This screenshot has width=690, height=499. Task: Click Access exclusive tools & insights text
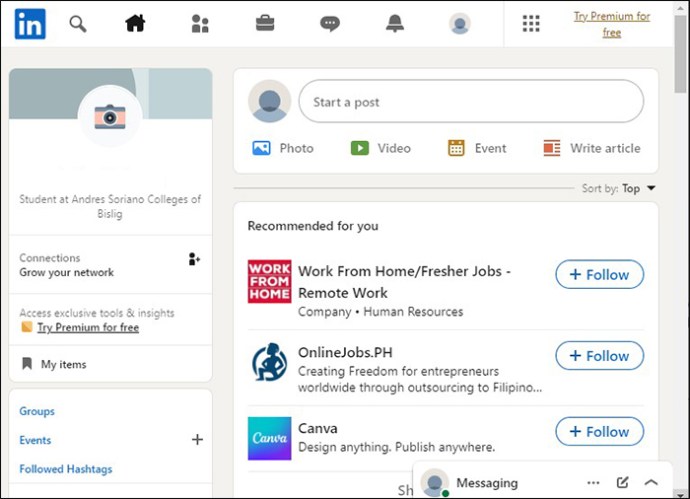point(97,313)
